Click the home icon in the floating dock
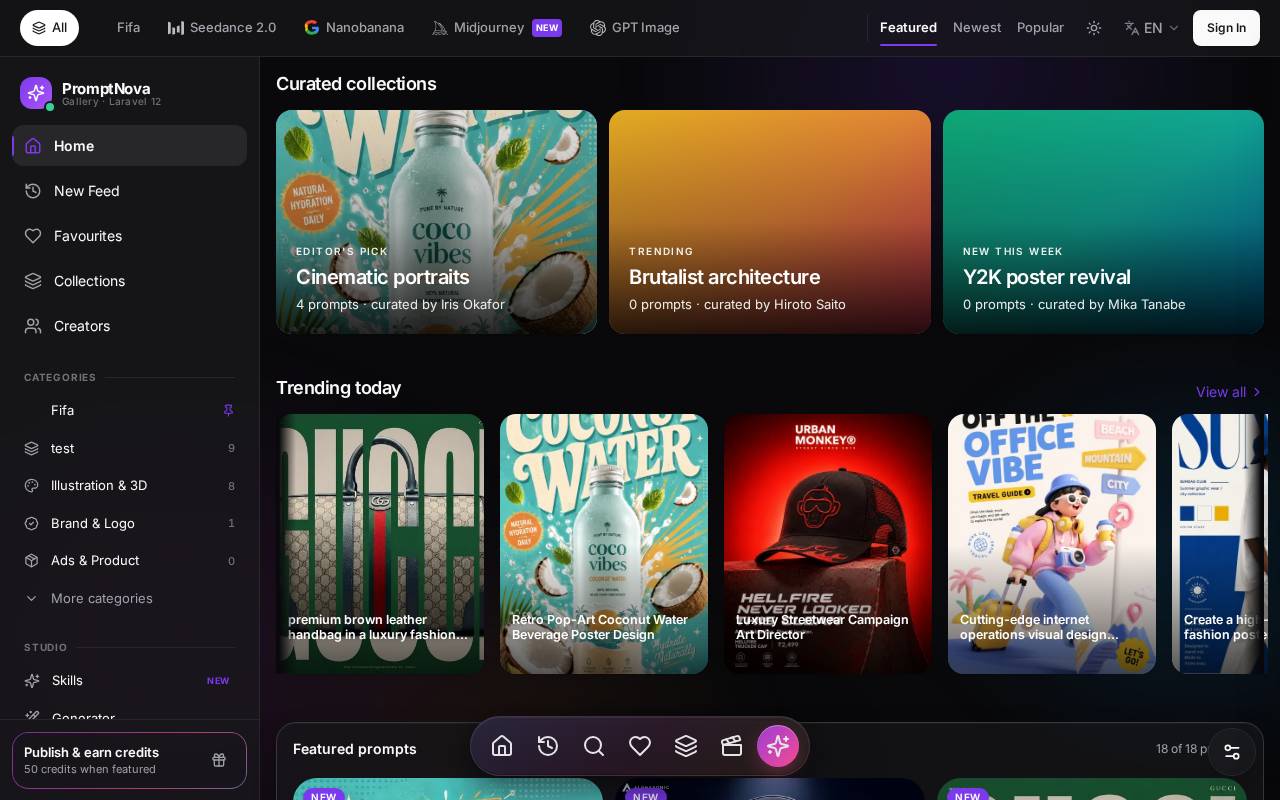This screenshot has height=800, width=1280. pos(502,746)
